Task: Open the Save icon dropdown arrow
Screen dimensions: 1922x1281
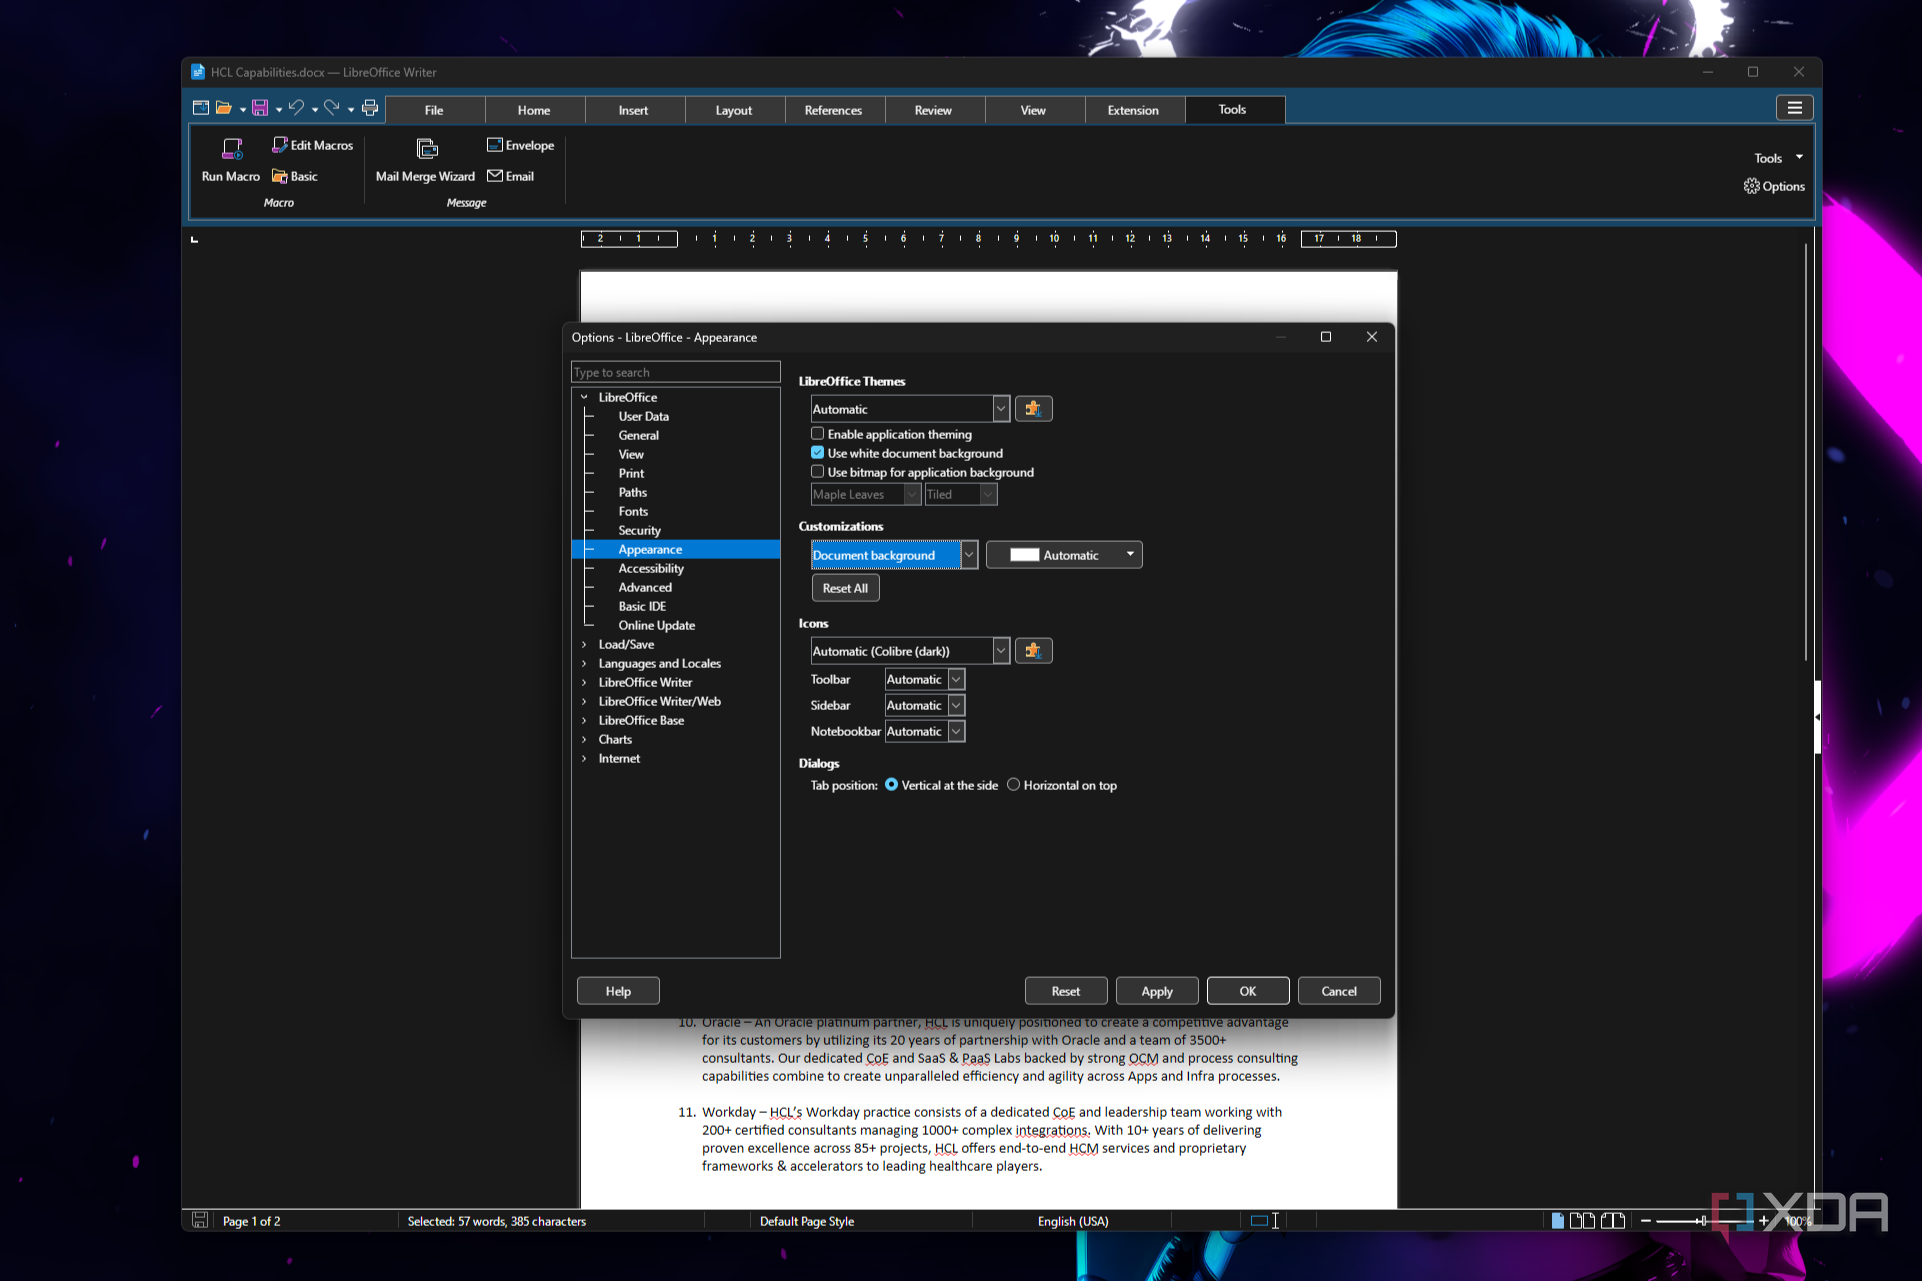Action: click(x=278, y=109)
